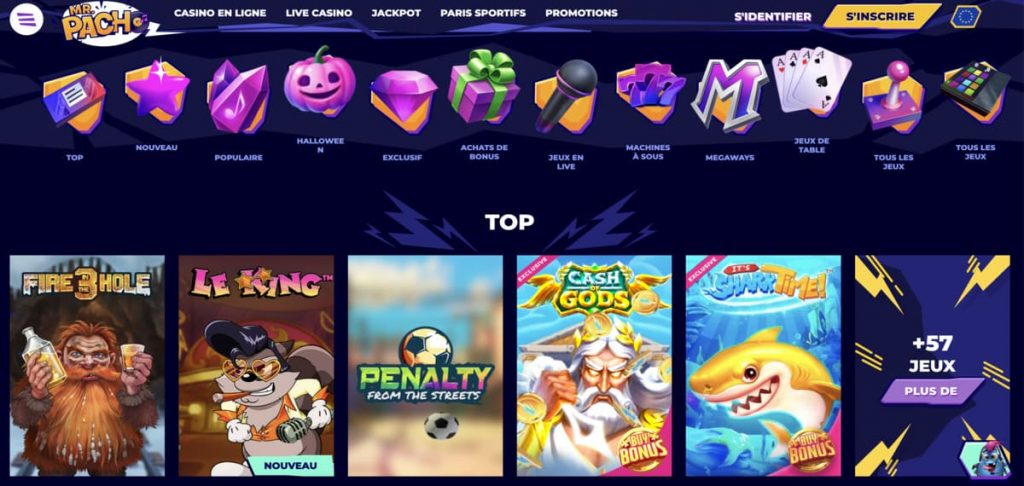Image resolution: width=1024 pixels, height=486 pixels.
Task: Open the EU flag language selector
Action: point(965,16)
